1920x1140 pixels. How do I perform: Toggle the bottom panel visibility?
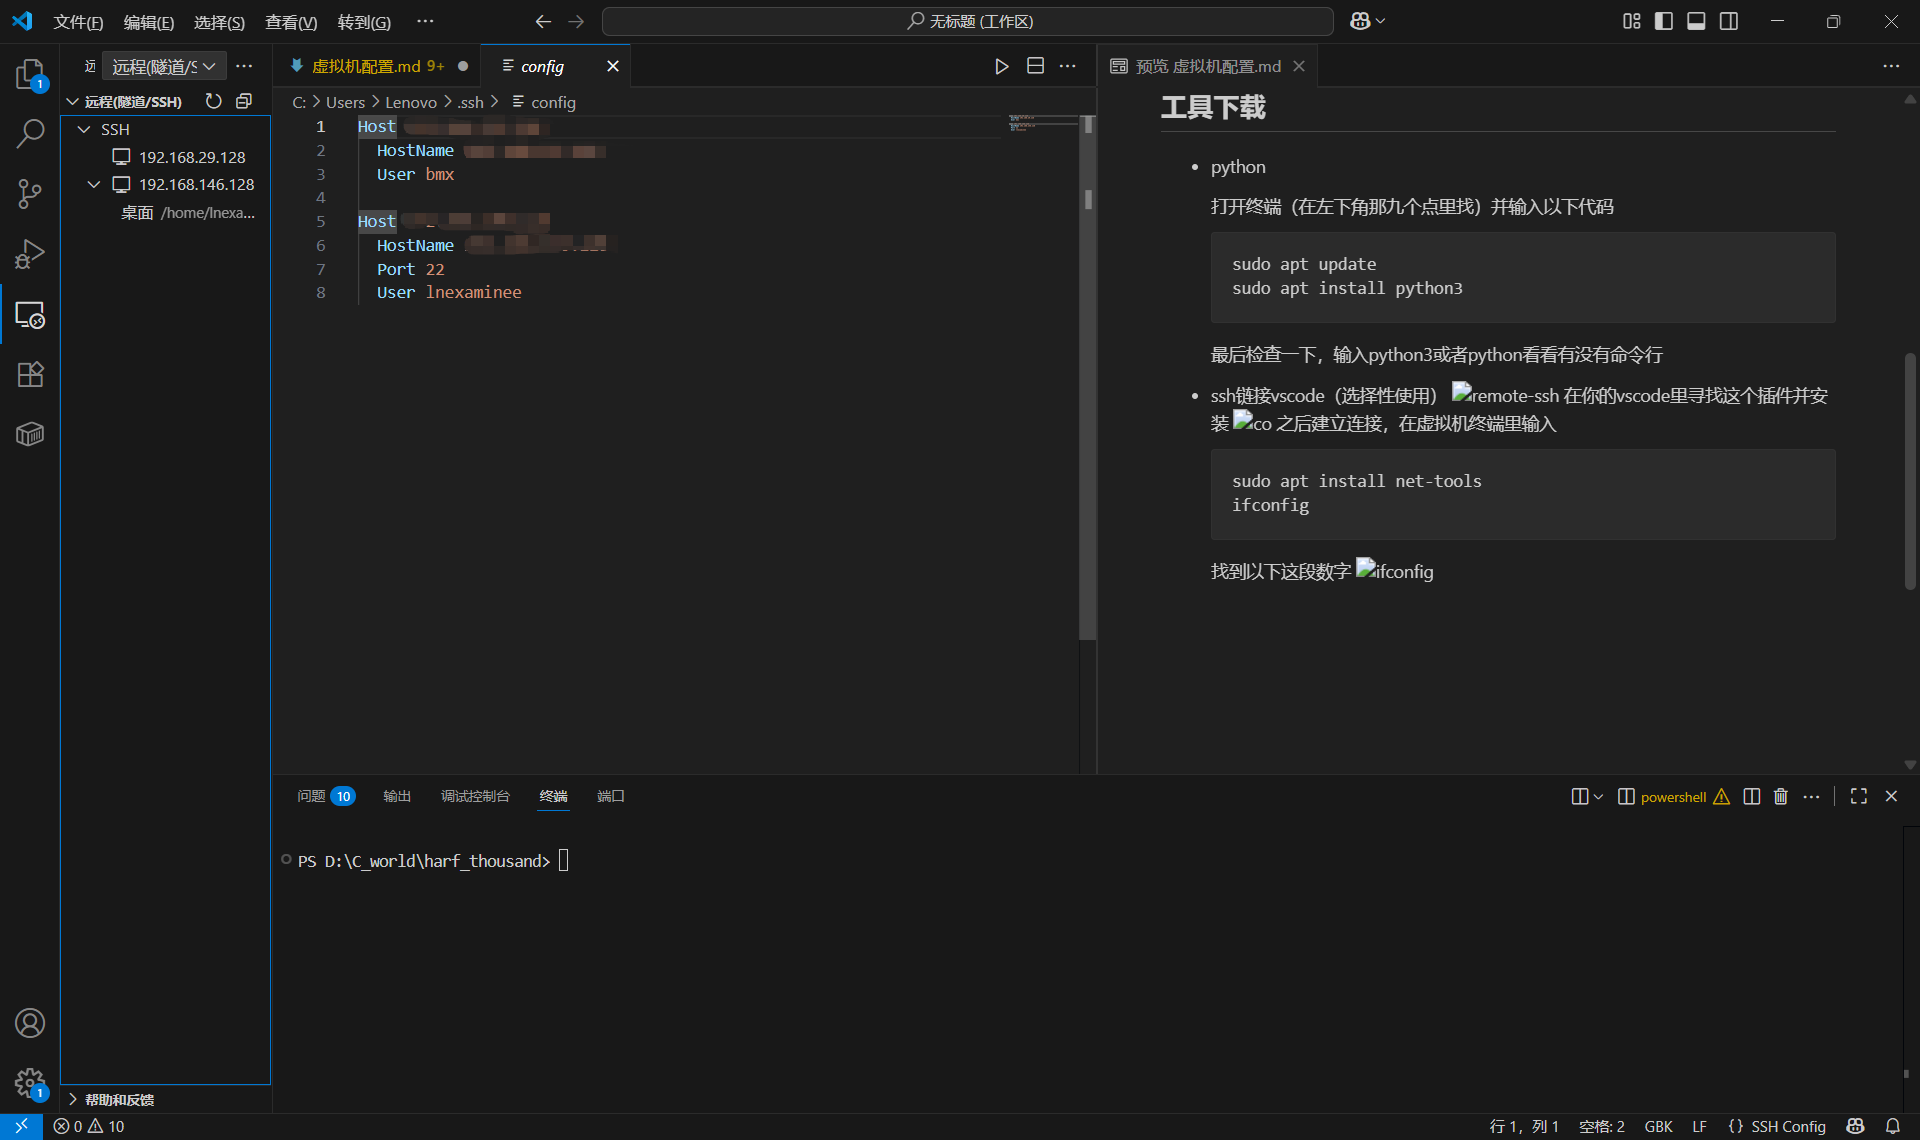click(1696, 21)
